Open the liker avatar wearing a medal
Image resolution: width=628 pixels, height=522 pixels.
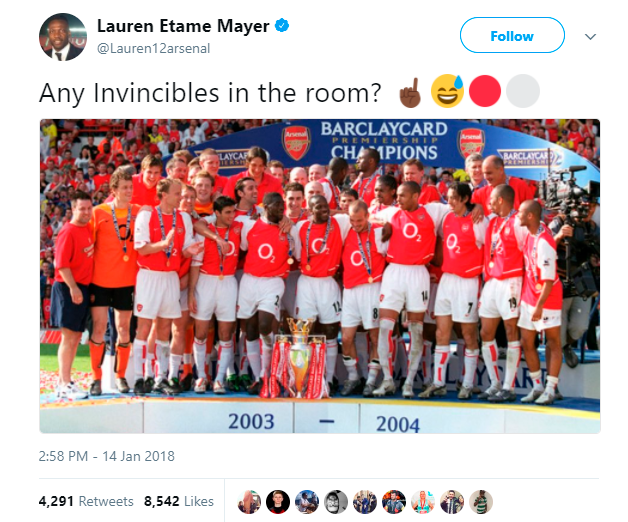click(x=423, y=502)
